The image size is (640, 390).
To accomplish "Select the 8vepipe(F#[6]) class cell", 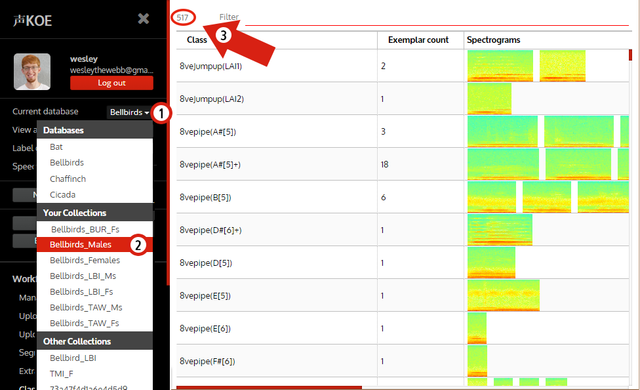I will (277, 361).
